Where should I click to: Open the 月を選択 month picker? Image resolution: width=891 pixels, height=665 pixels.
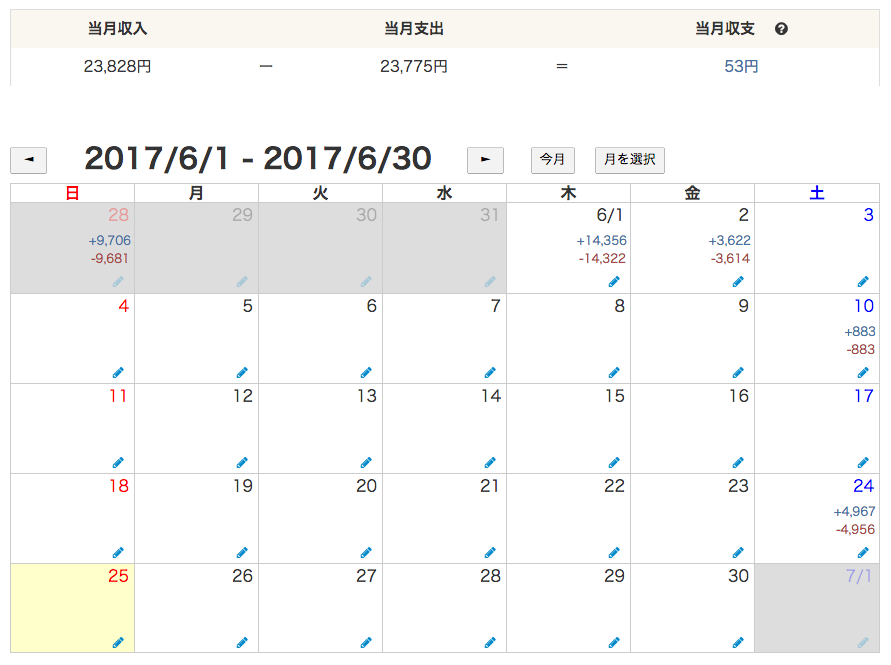tap(630, 160)
